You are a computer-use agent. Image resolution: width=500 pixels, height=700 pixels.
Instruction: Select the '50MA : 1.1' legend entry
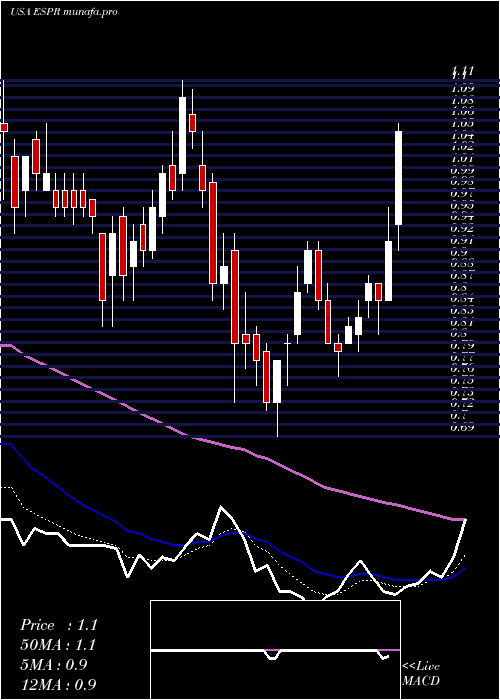tap(58, 645)
